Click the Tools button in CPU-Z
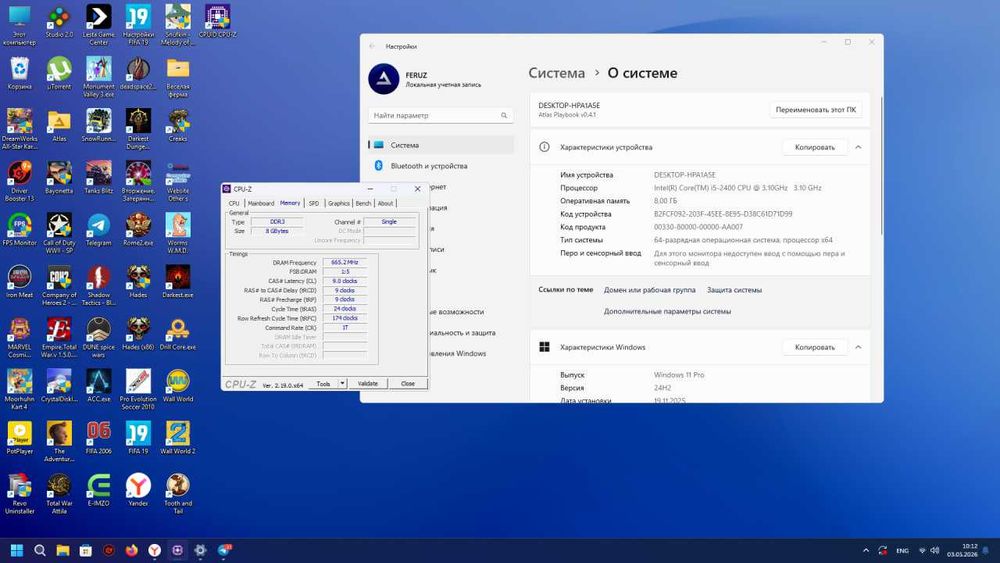1000x563 pixels. click(323, 384)
